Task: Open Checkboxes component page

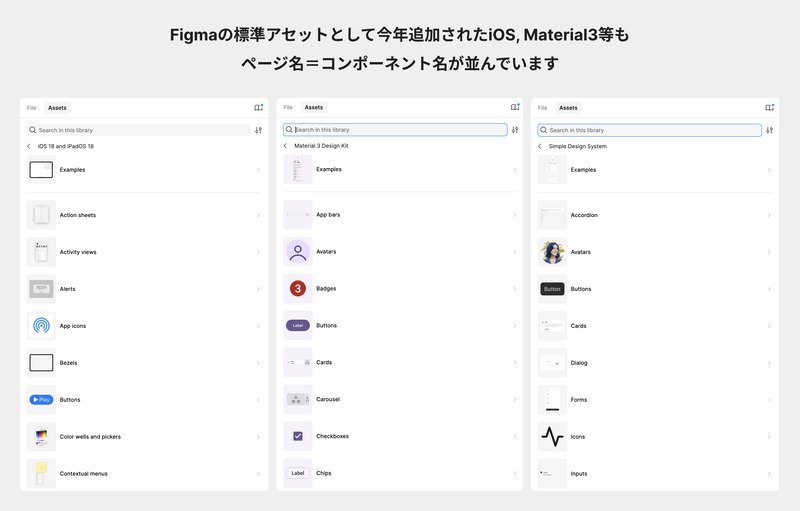Action: click(x=401, y=436)
